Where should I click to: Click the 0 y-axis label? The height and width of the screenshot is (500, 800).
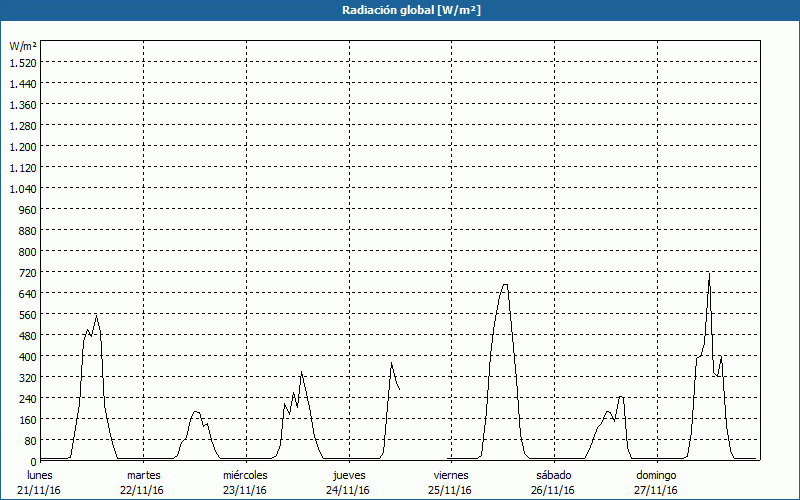(34, 462)
